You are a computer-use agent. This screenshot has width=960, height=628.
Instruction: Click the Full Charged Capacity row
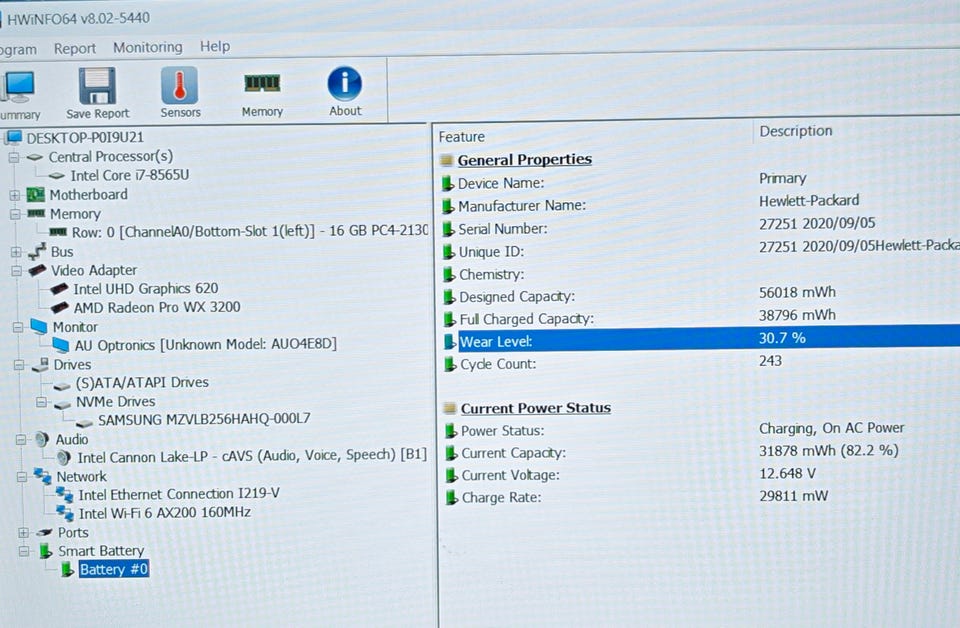(700, 317)
